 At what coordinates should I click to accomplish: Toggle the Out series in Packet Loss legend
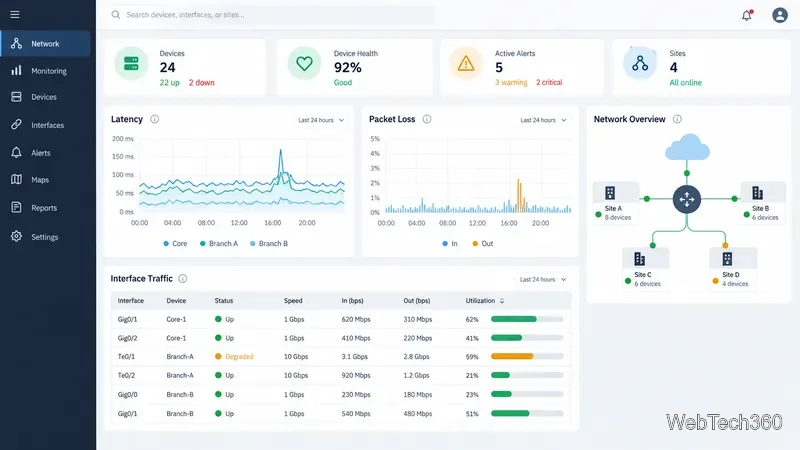coord(483,244)
